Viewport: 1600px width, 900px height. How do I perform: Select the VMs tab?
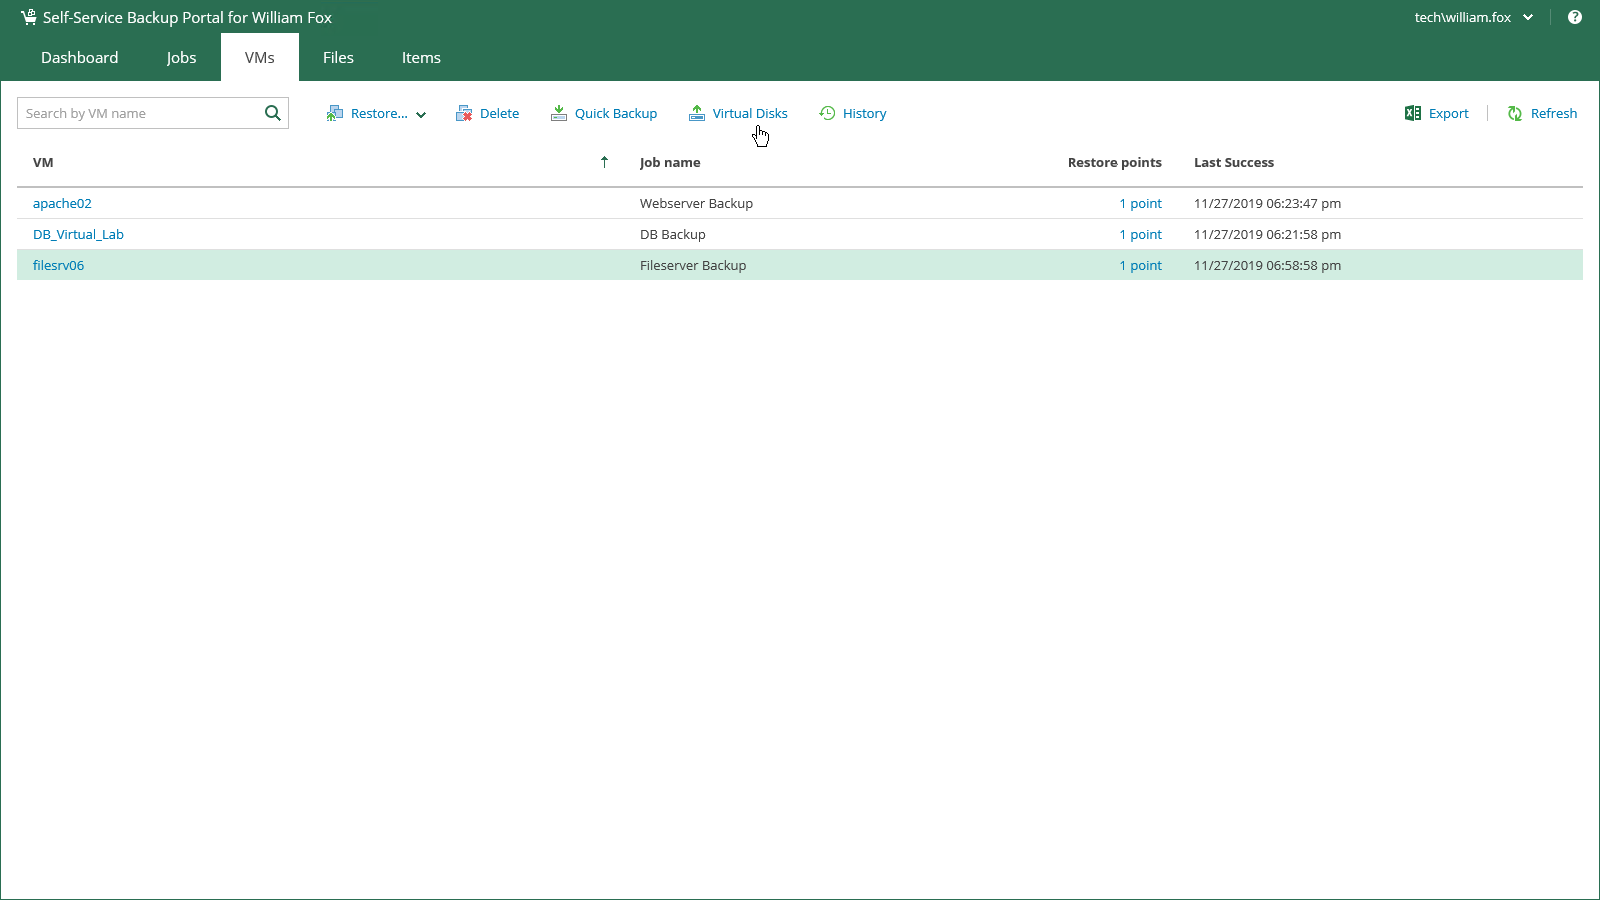(260, 57)
